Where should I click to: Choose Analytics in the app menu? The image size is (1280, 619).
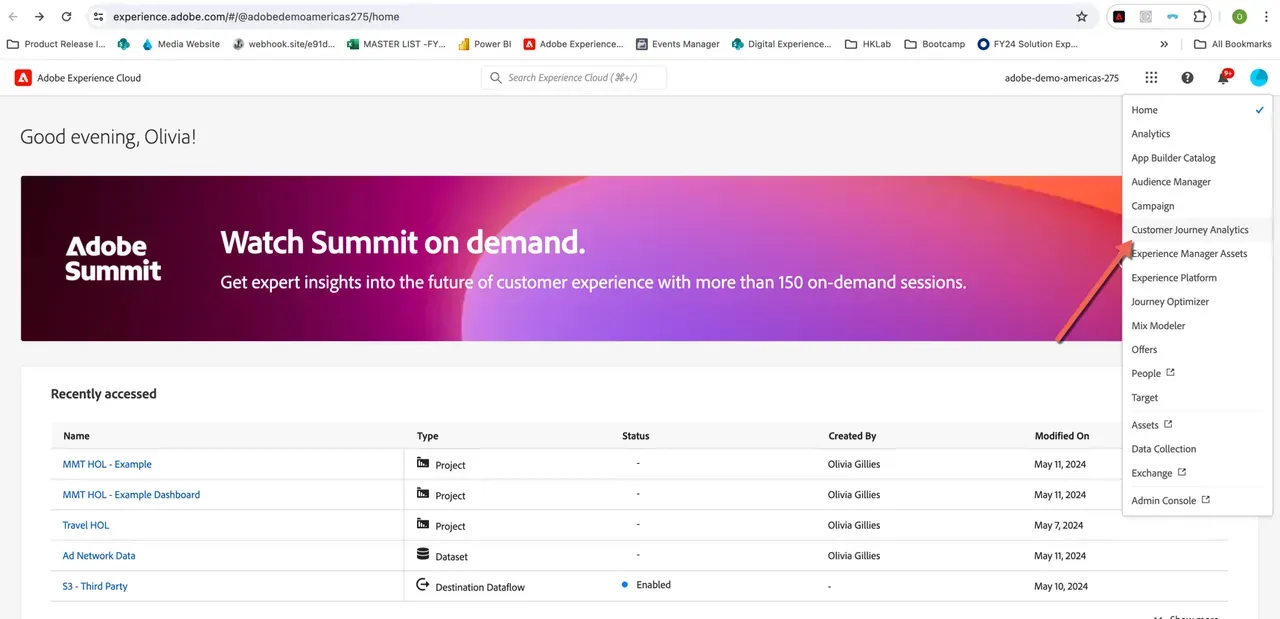pos(1151,134)
